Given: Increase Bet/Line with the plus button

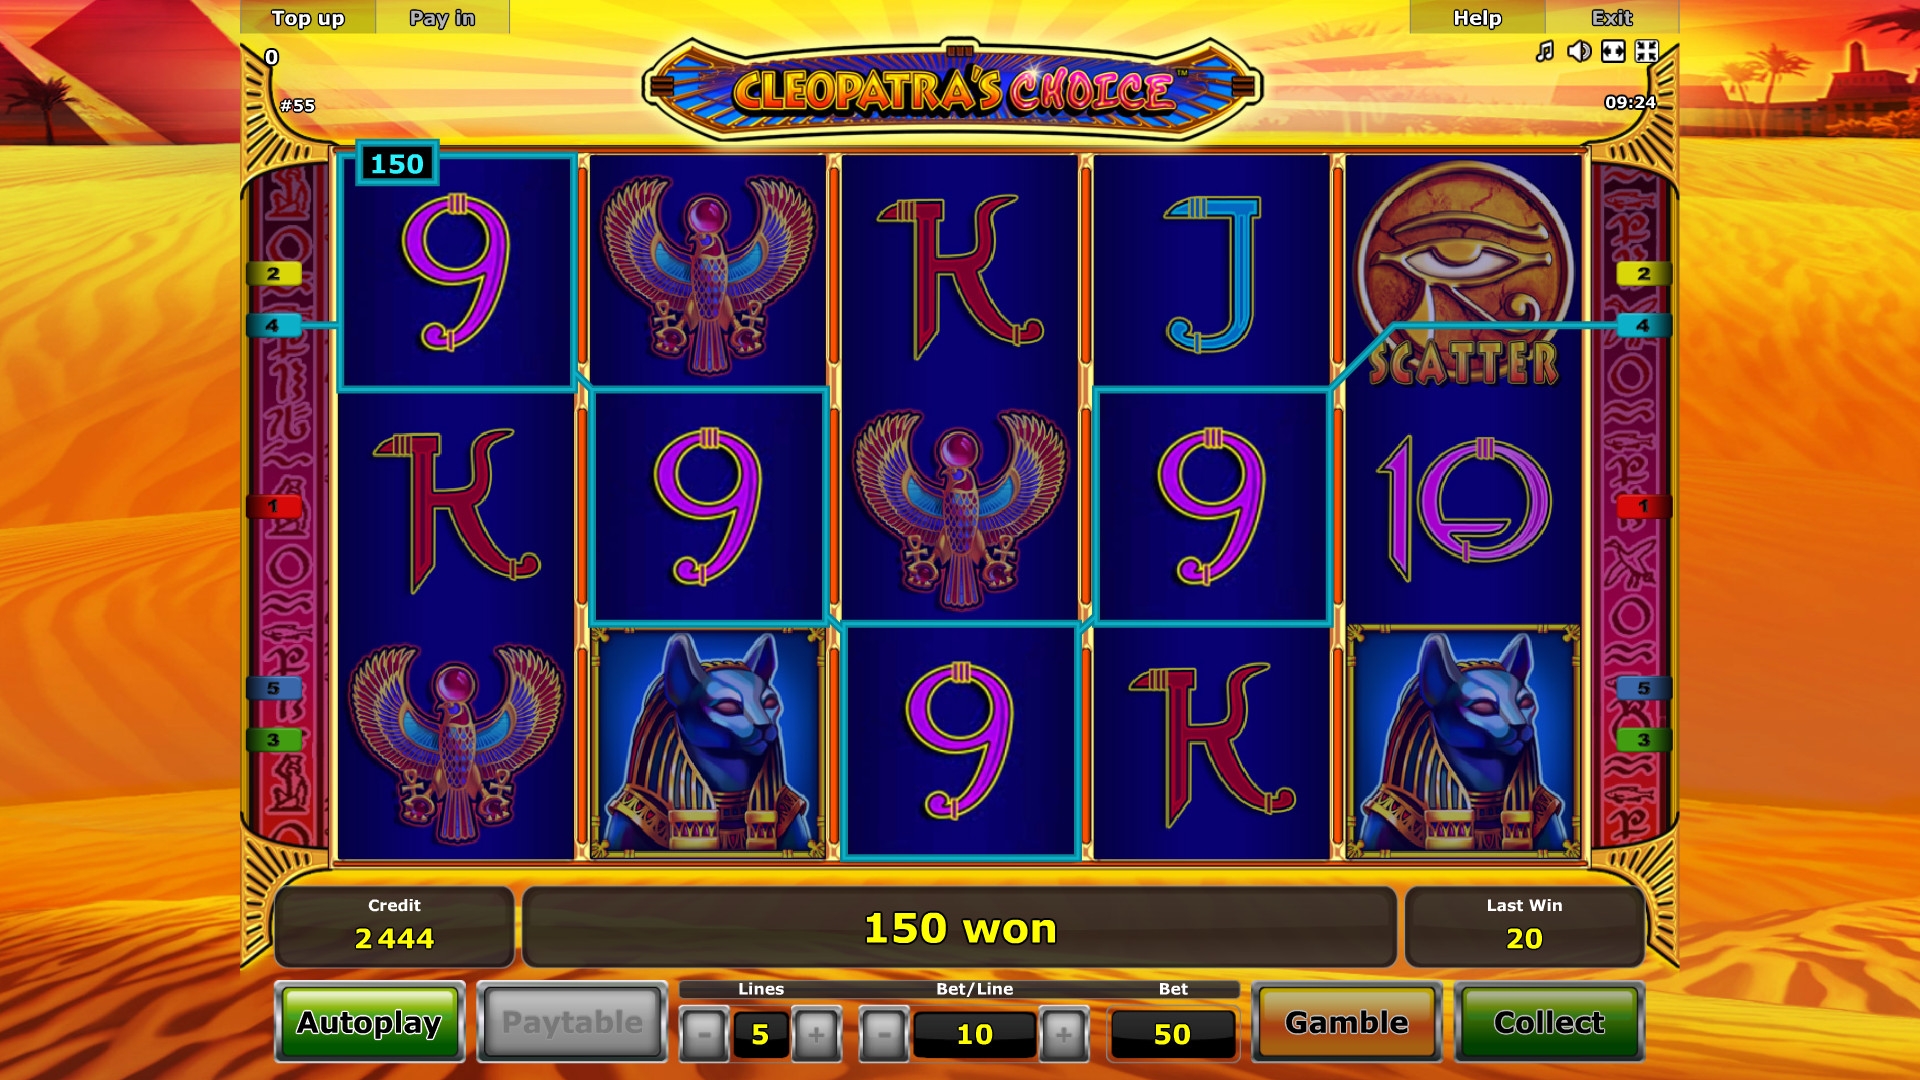Looking at the screenshot, I should click(1064, 1034).
